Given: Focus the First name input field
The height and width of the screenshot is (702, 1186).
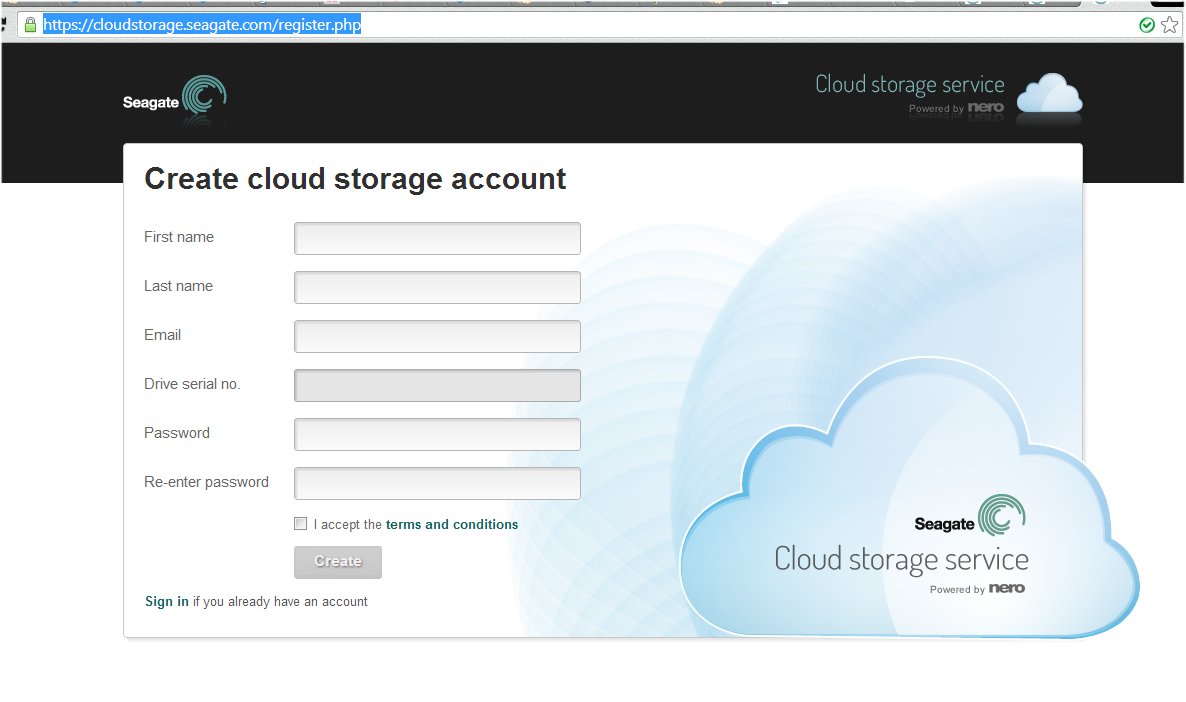Looking at the screenshot, I should [x=437, y=238].
